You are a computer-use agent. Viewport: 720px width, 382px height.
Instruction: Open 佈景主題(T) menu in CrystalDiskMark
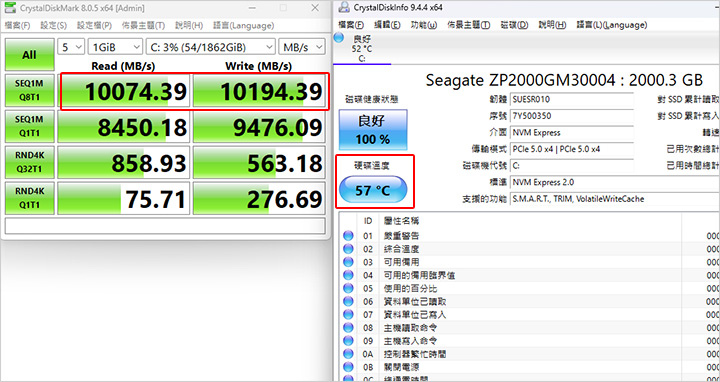[x=143, y=25]
